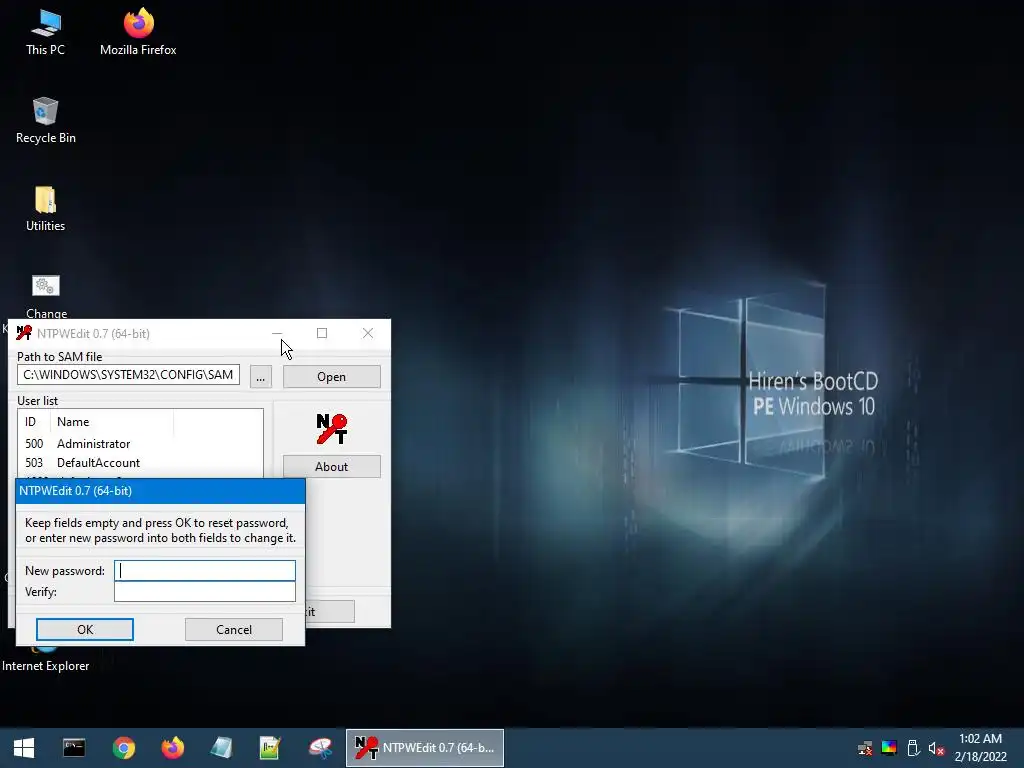Open the red-white taskbar tool icon
The width and height of the screenshot is (1024, 768).
pos(320,748)
